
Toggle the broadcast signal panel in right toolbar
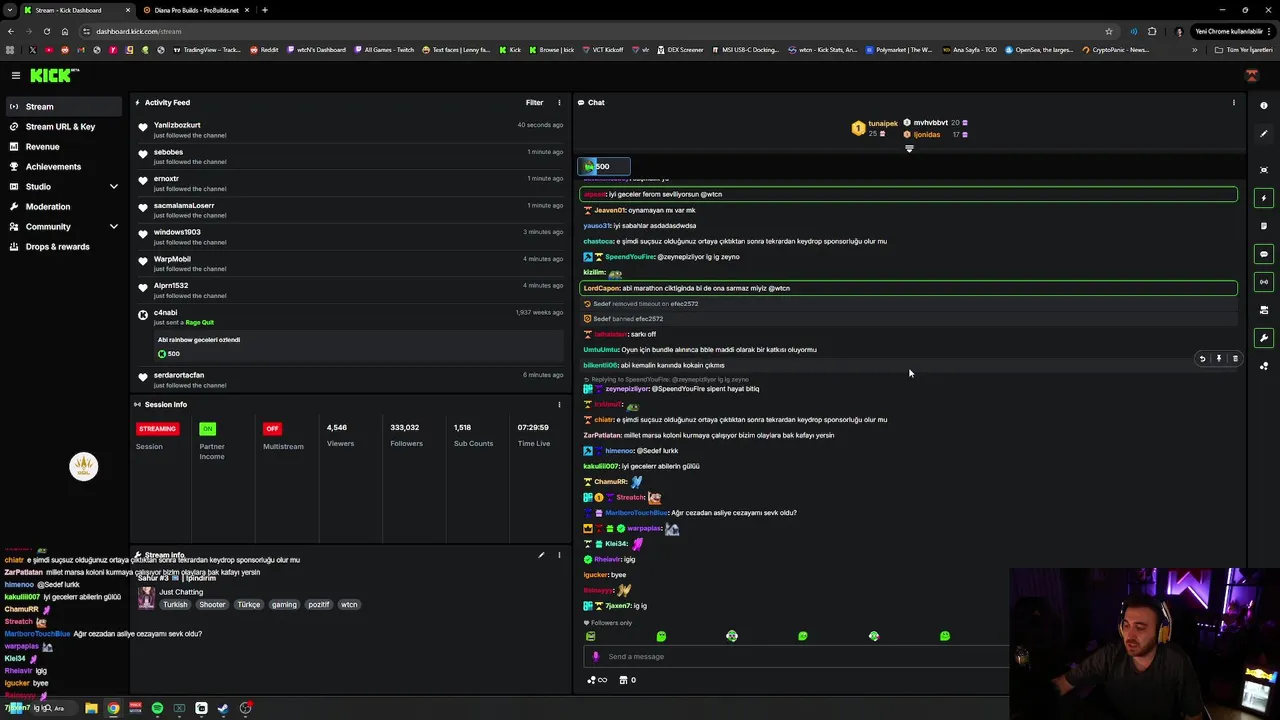tap(1264, 282)
